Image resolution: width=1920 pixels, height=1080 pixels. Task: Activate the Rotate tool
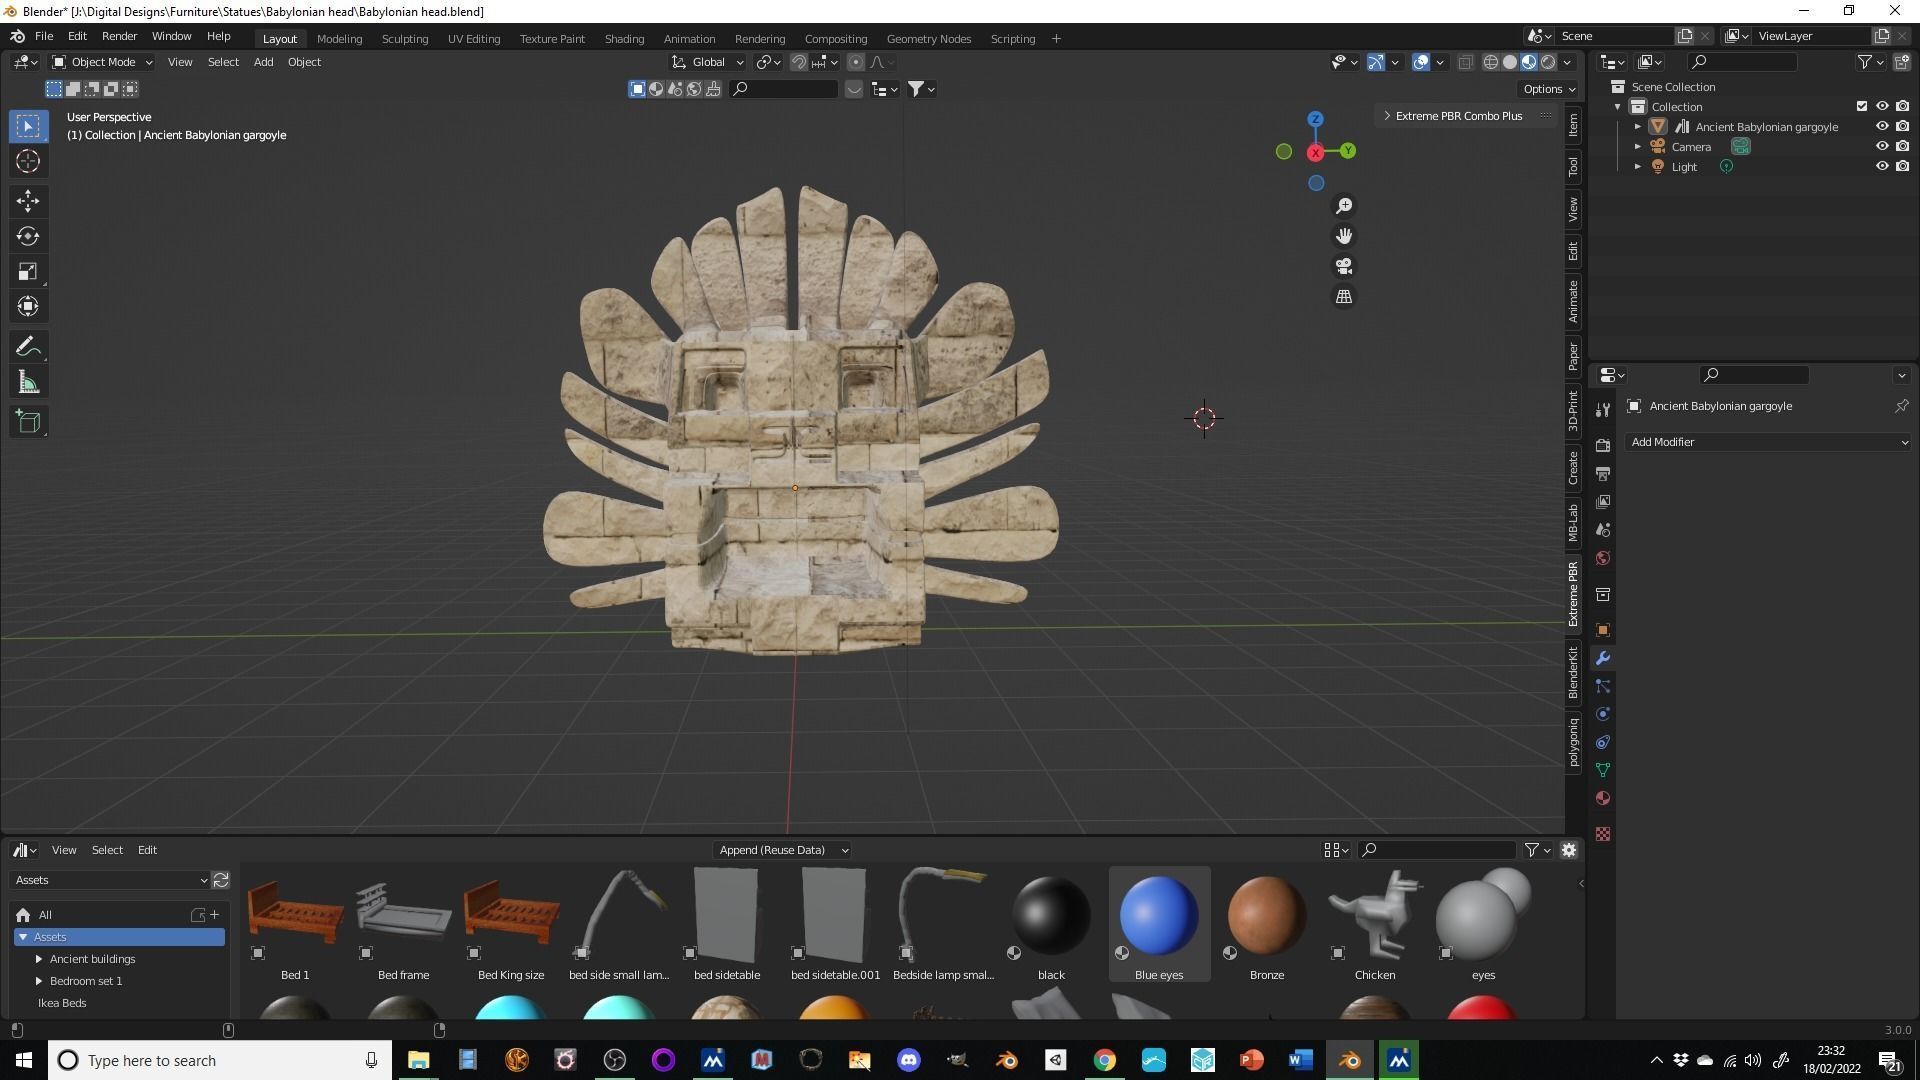coord(28,236)
